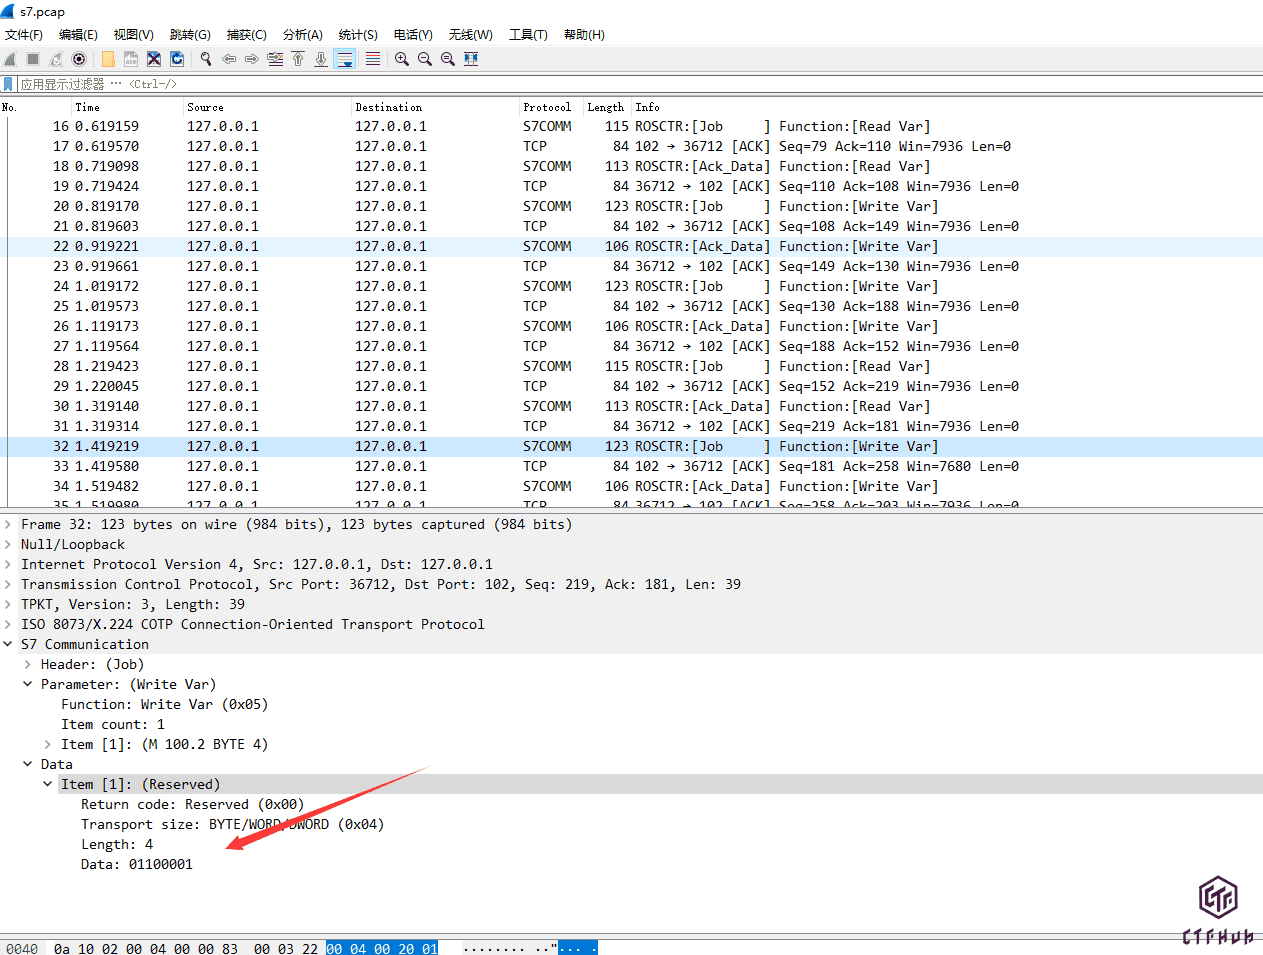Click the display filter input field
This screenshot has height=955, width=1263.
point(600,84)
